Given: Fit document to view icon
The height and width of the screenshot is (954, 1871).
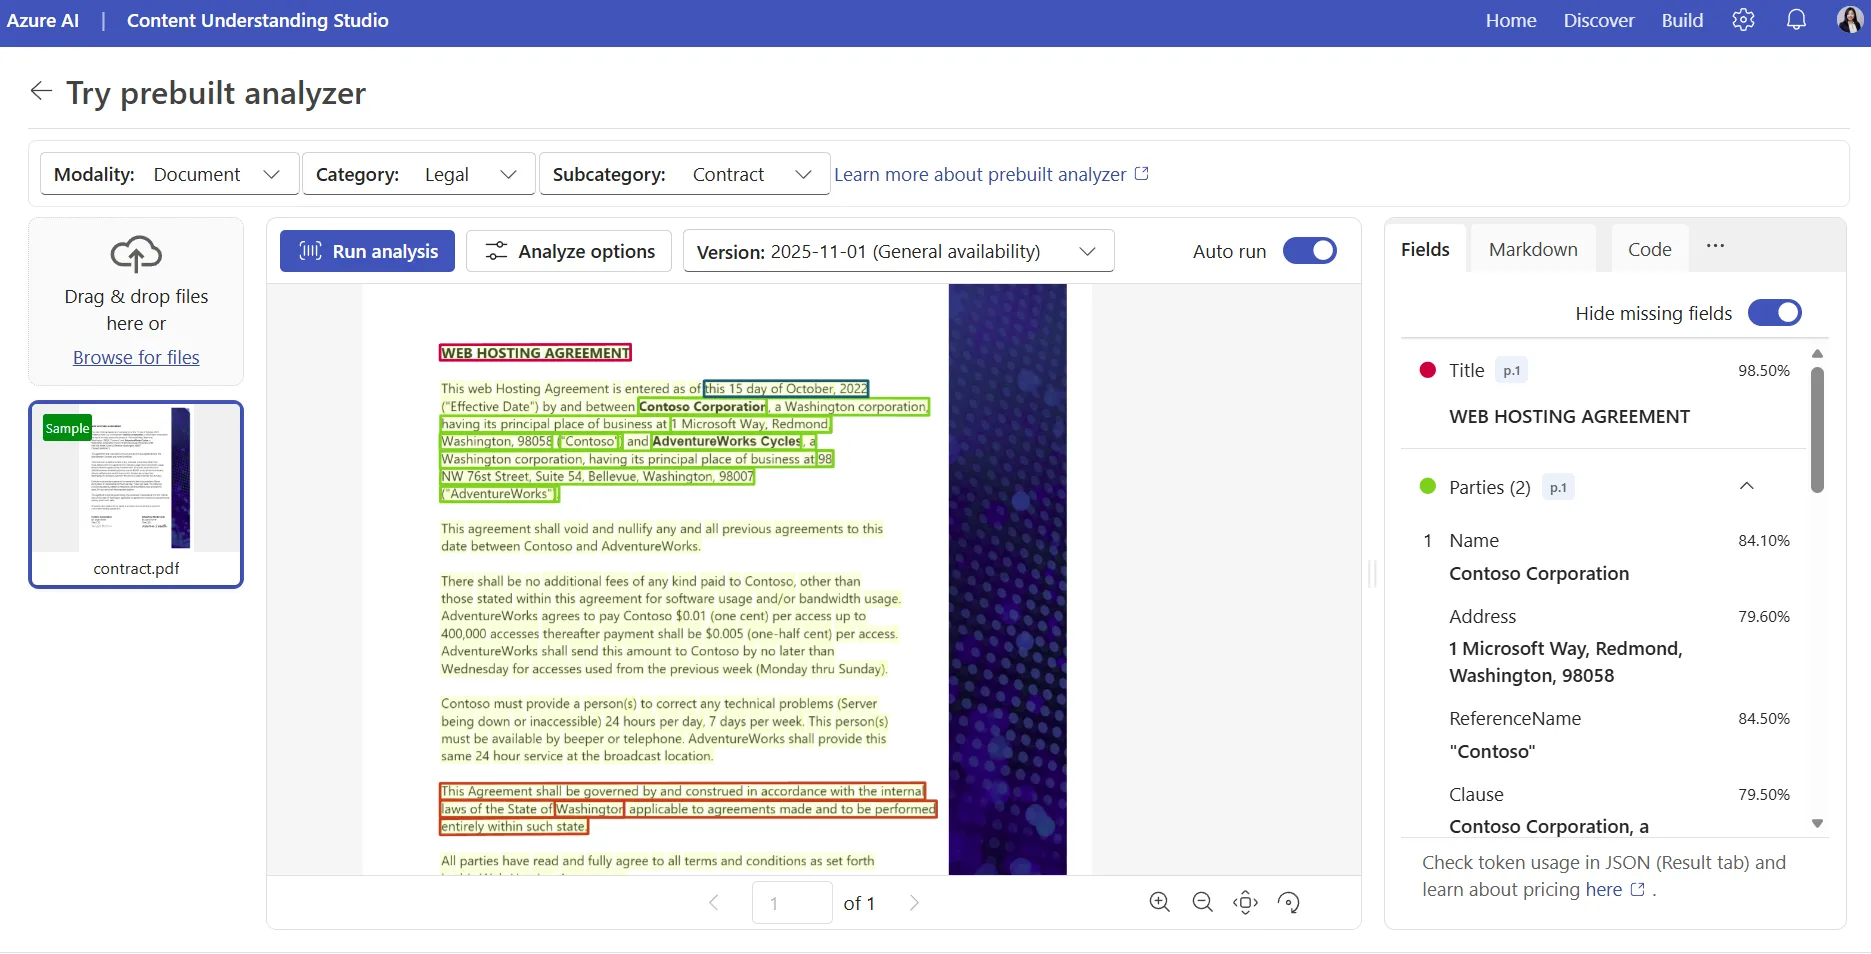Looking at the screenshot, I should (1245, 903).
